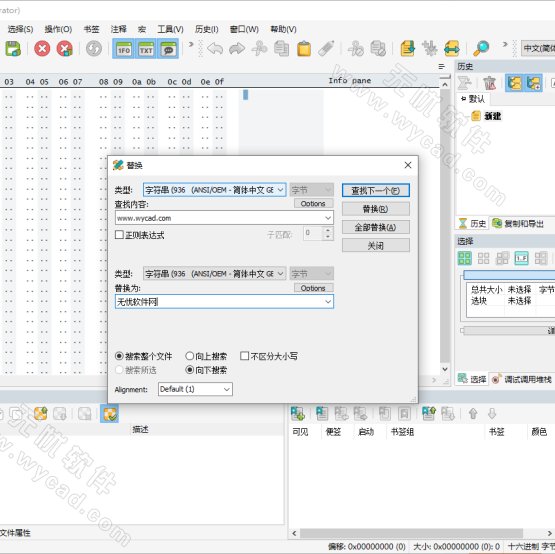Open the 操作(O) menu

pyautogui.click(x=58, y=29)
